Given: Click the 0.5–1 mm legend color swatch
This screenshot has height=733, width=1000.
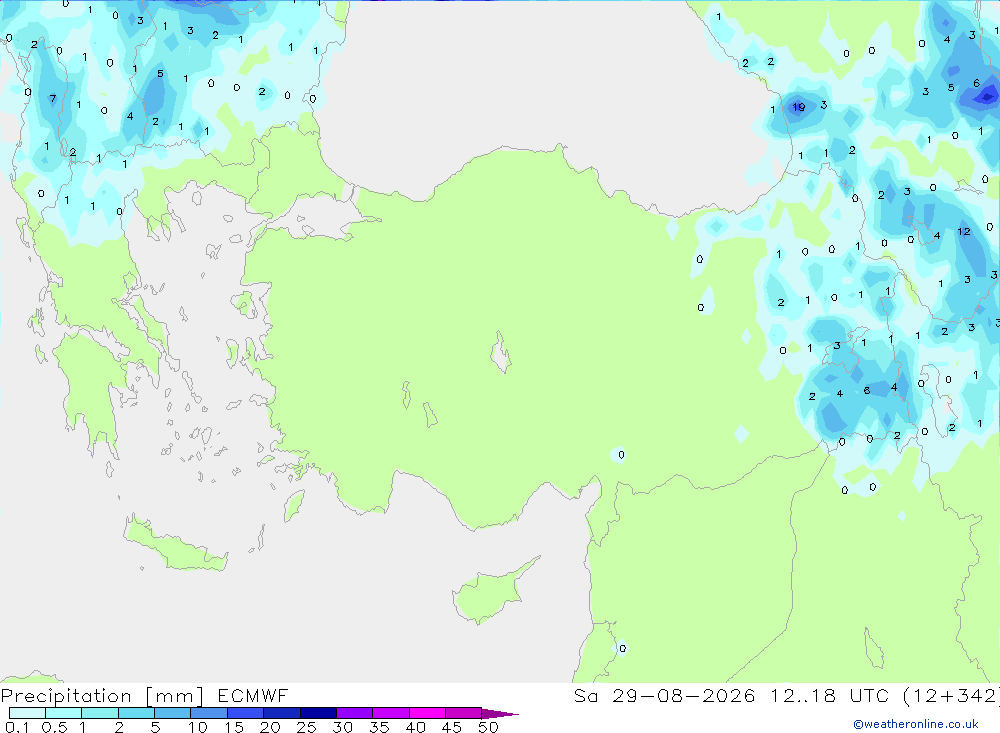Looking at the screenshot, I should coord(63,713).
